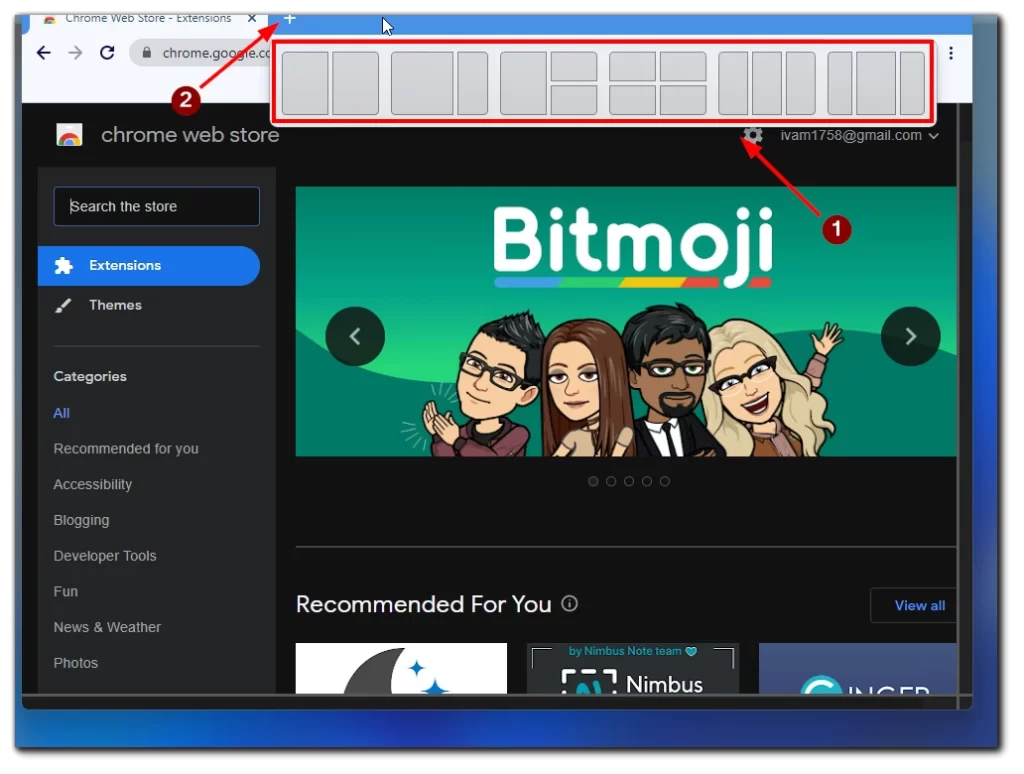
Task: Pick the middle column of the equal three-column layout
Action: [767, 83]
